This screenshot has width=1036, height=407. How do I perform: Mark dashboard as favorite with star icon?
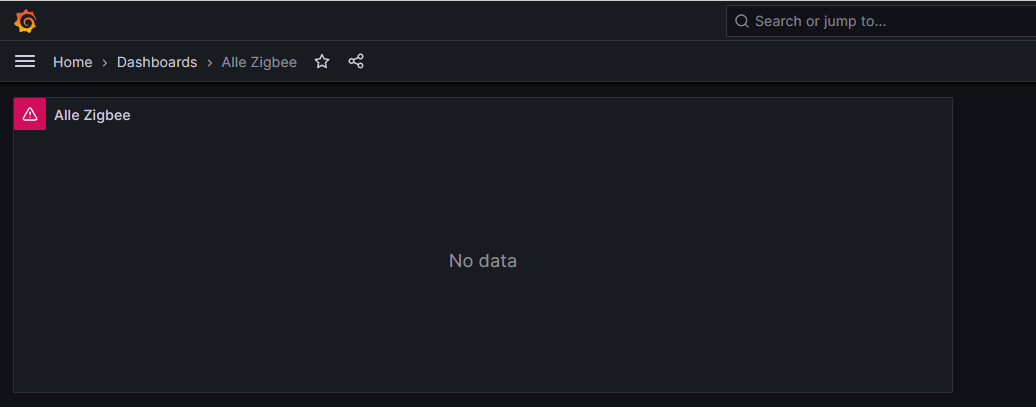(x=322, y=62)
